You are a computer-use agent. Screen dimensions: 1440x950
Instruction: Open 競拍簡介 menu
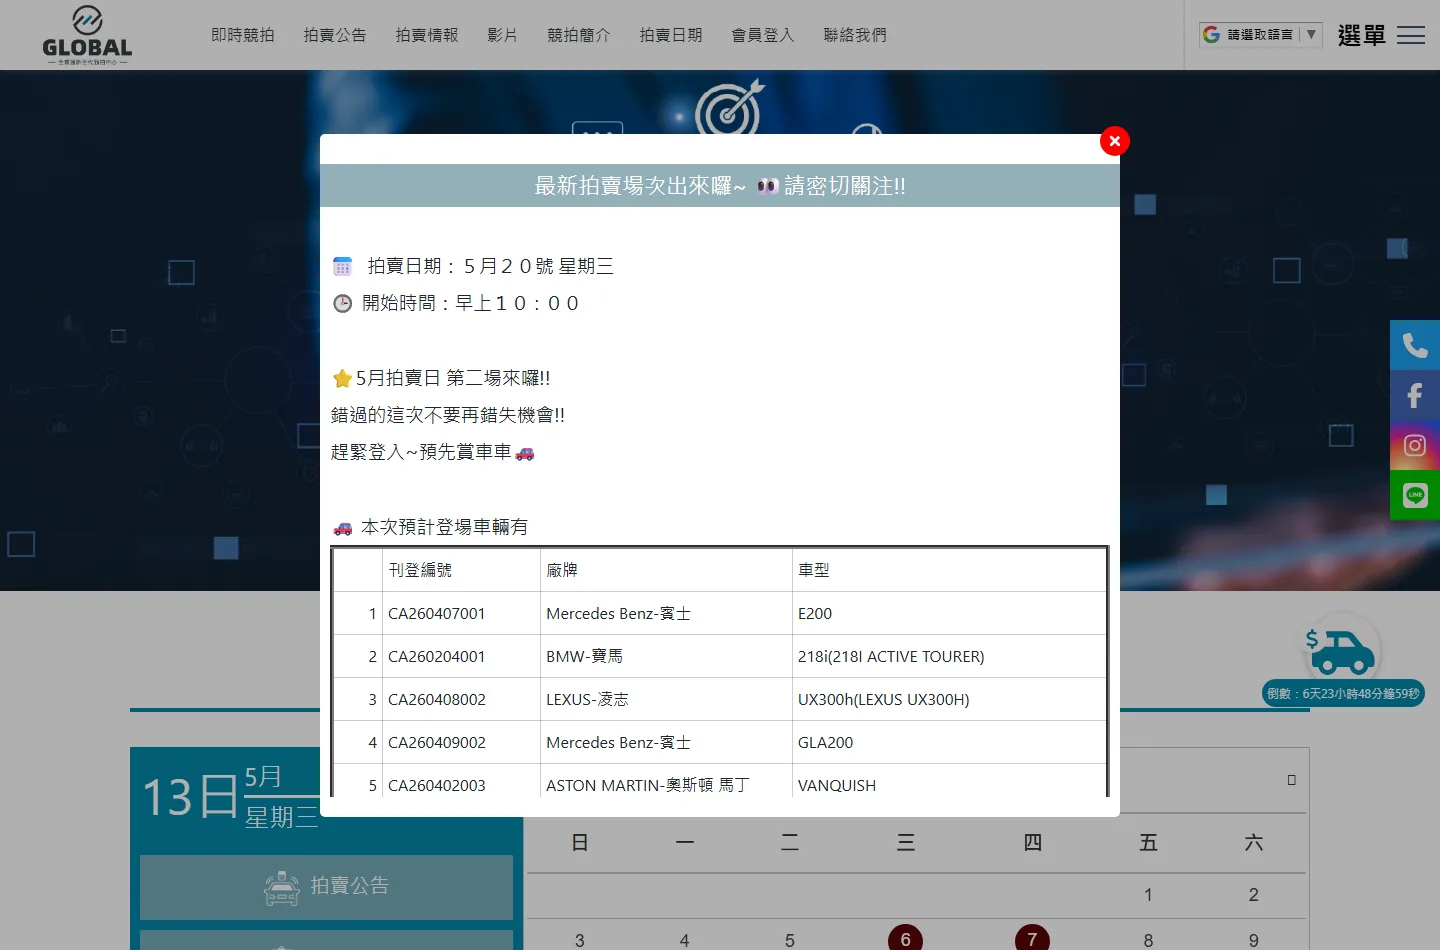click(579, 35)
